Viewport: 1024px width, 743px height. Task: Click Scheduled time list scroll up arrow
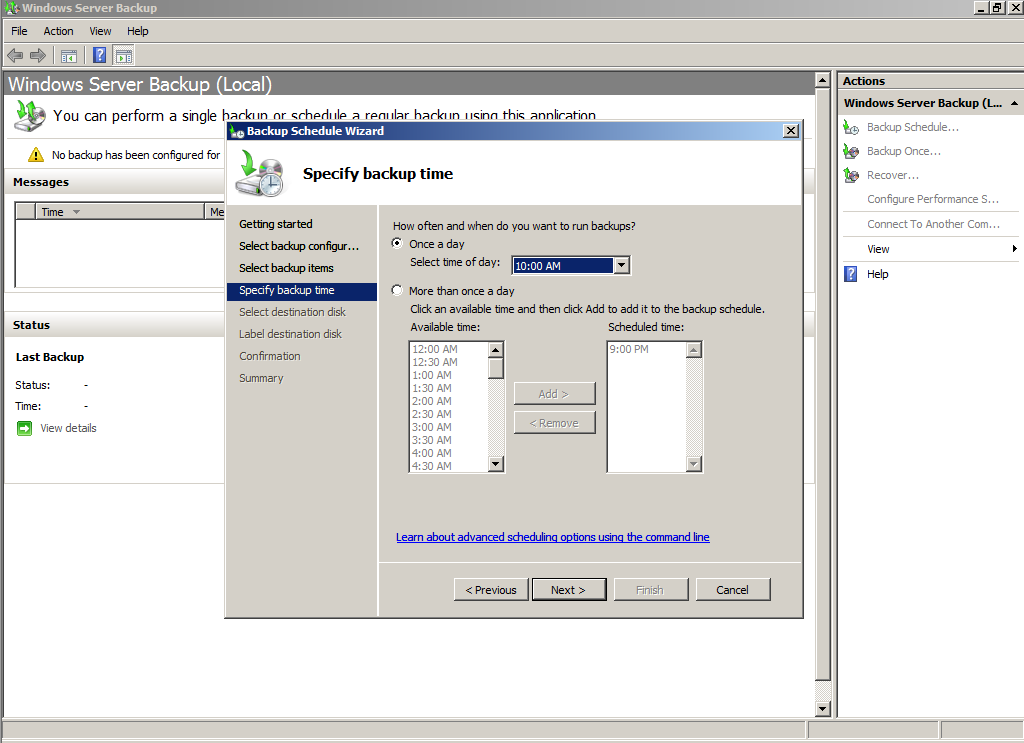click(694, 350)
